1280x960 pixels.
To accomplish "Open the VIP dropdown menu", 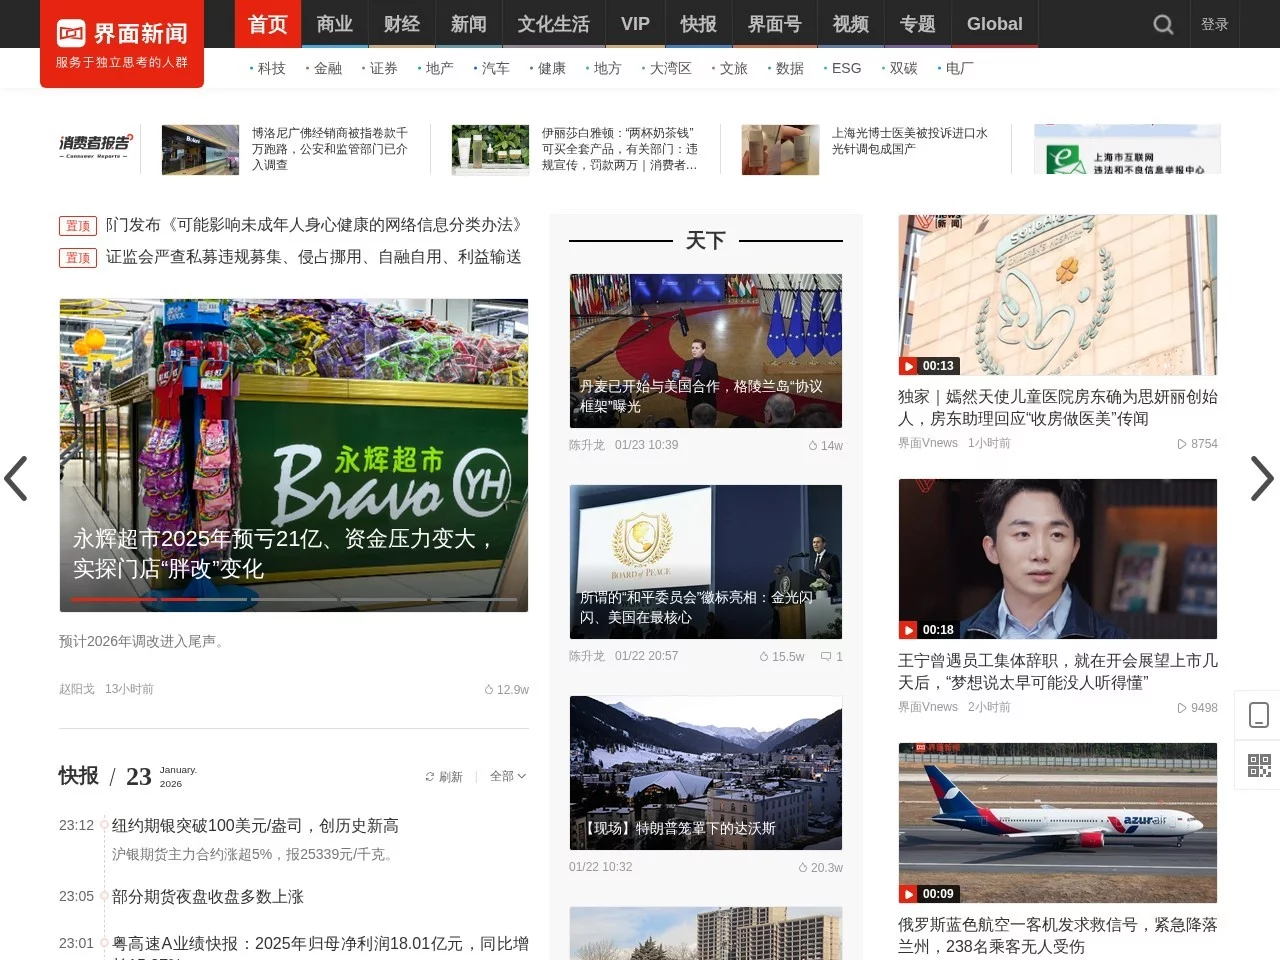I will (x=635, y=24).
